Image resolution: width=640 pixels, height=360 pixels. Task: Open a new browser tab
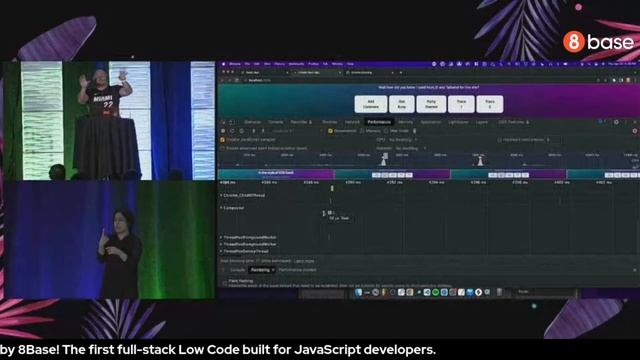[x=401, y=72]
